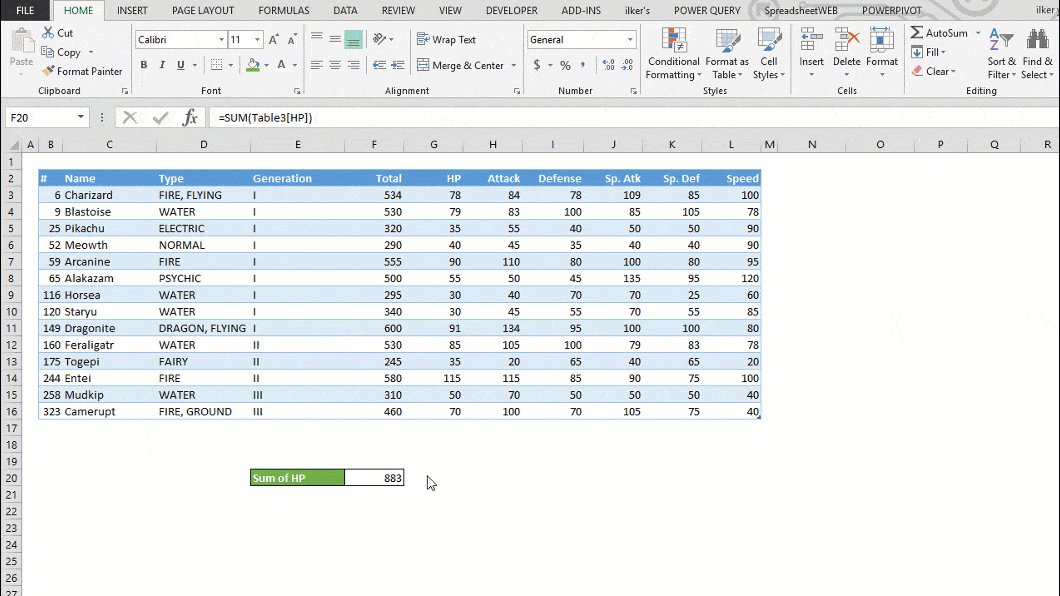Click the Wrap Text command
Viewport: 1060px width, 596px height.
point(449,39)
